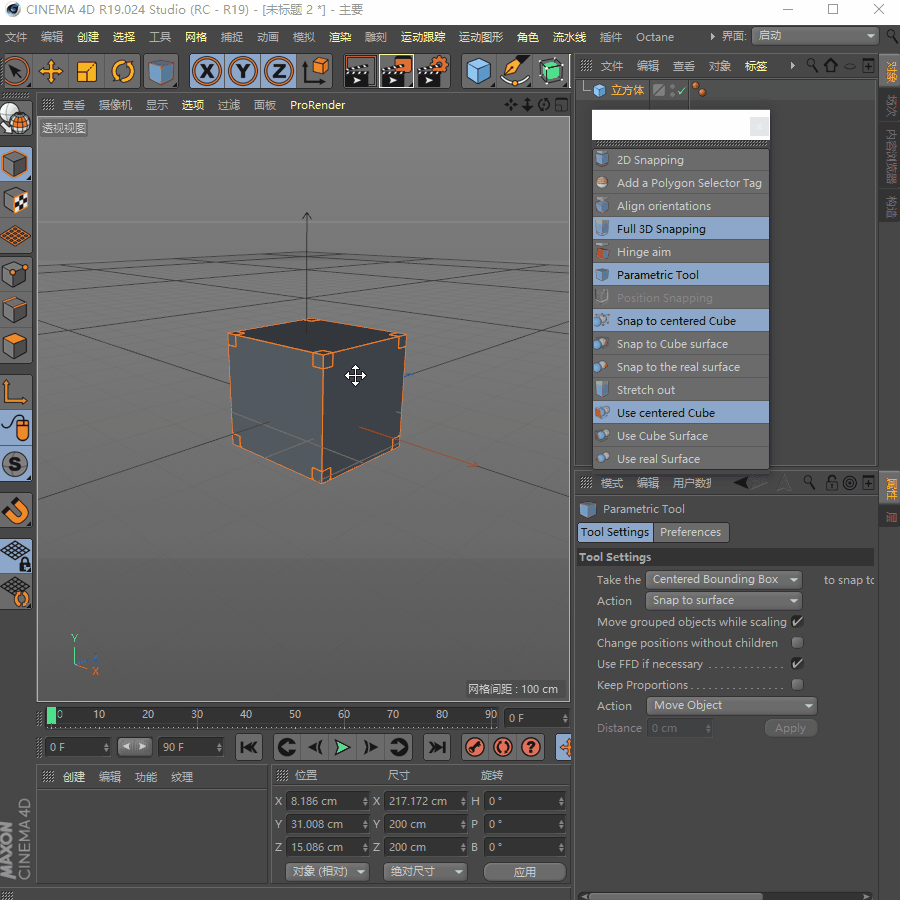Screen dimensions: 900x900
Task: Click the Cube primitive icon
Action: 480,71
